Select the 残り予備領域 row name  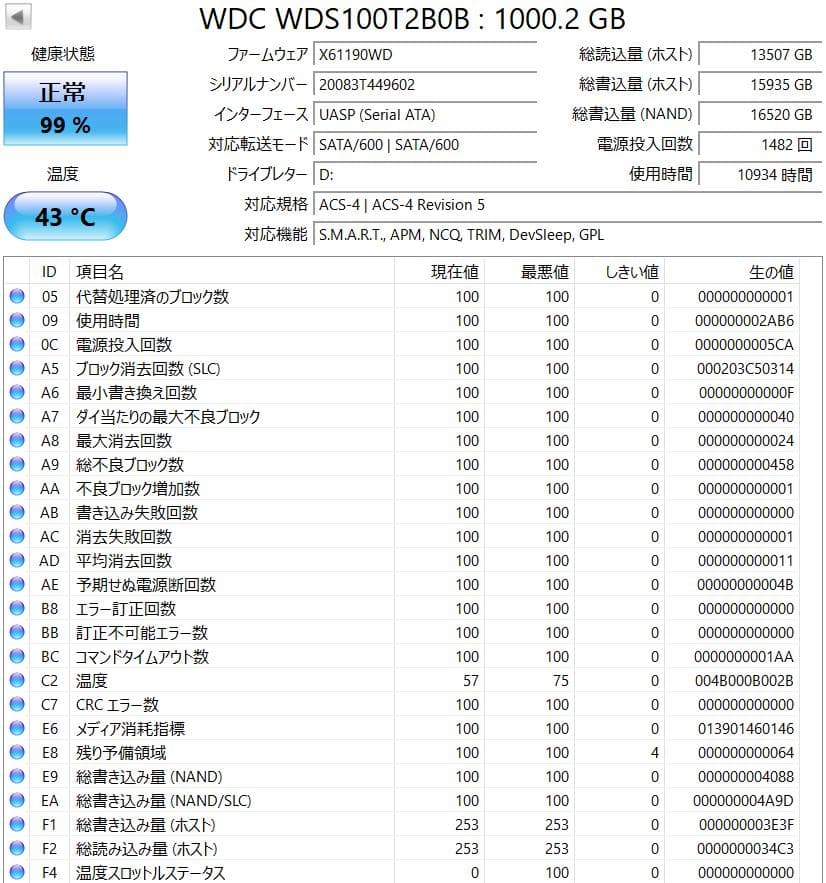[x=121, y=753]
